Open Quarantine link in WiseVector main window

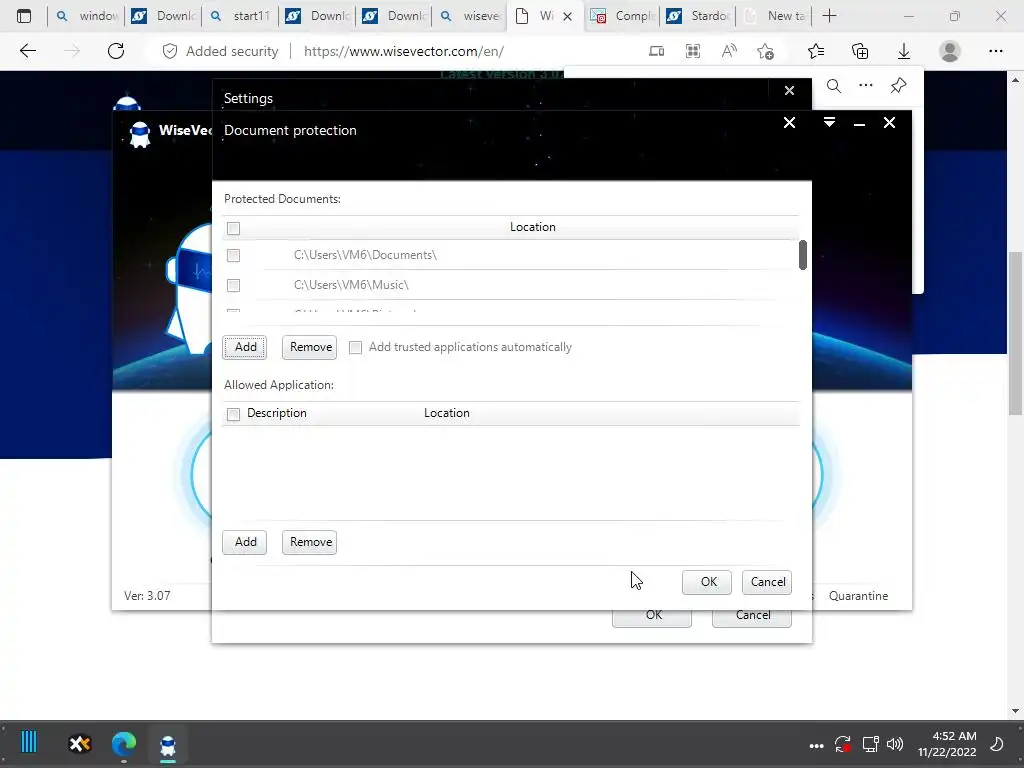pos(858,596)
